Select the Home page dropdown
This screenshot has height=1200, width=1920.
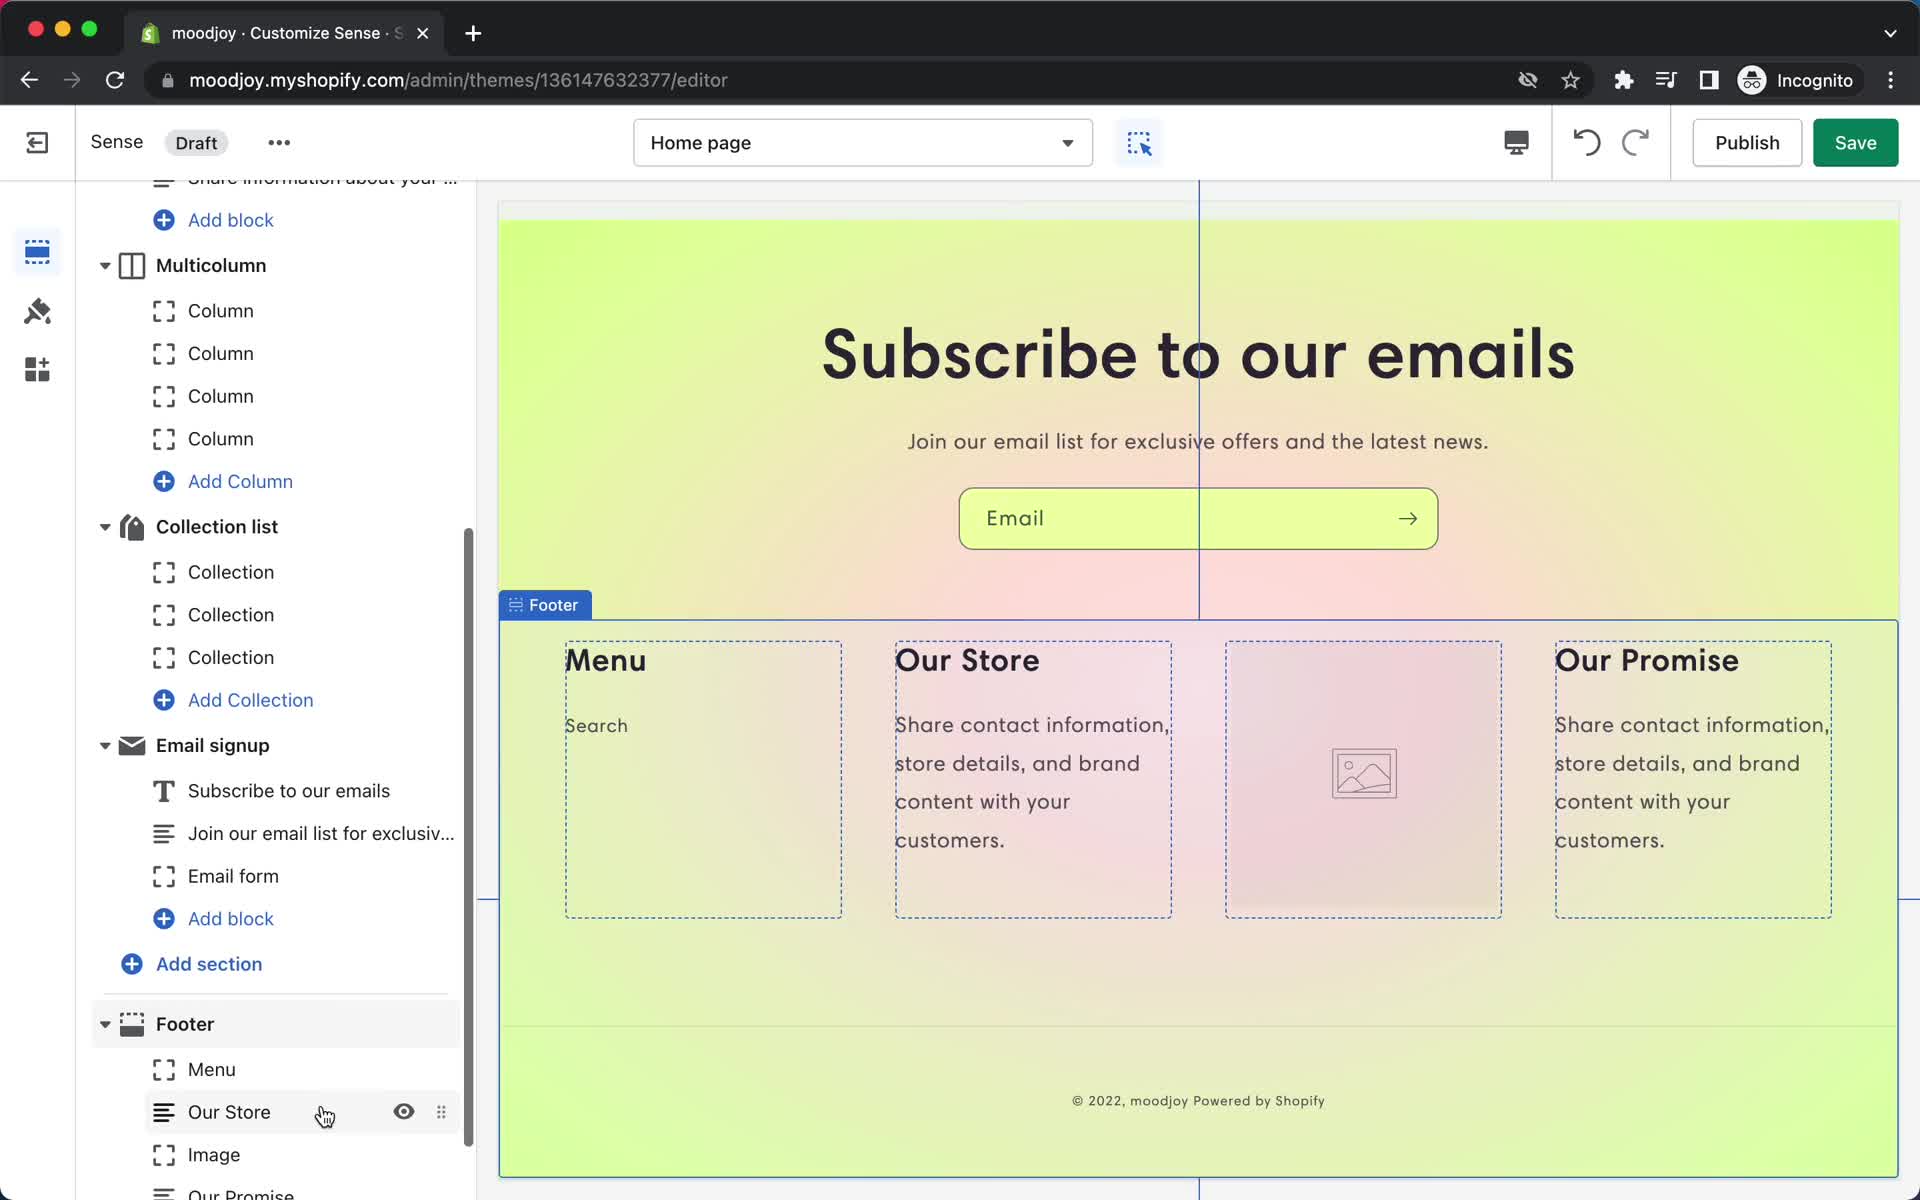864,142
